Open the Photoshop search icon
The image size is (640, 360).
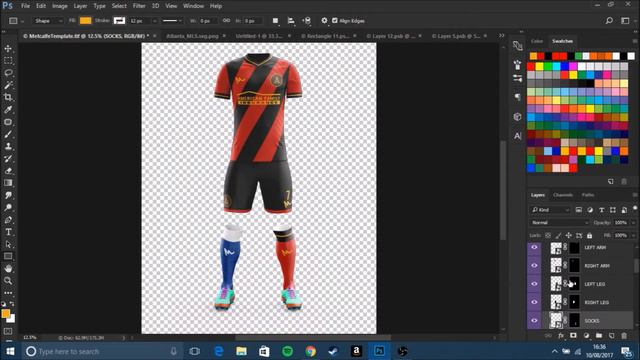point(609,20)
